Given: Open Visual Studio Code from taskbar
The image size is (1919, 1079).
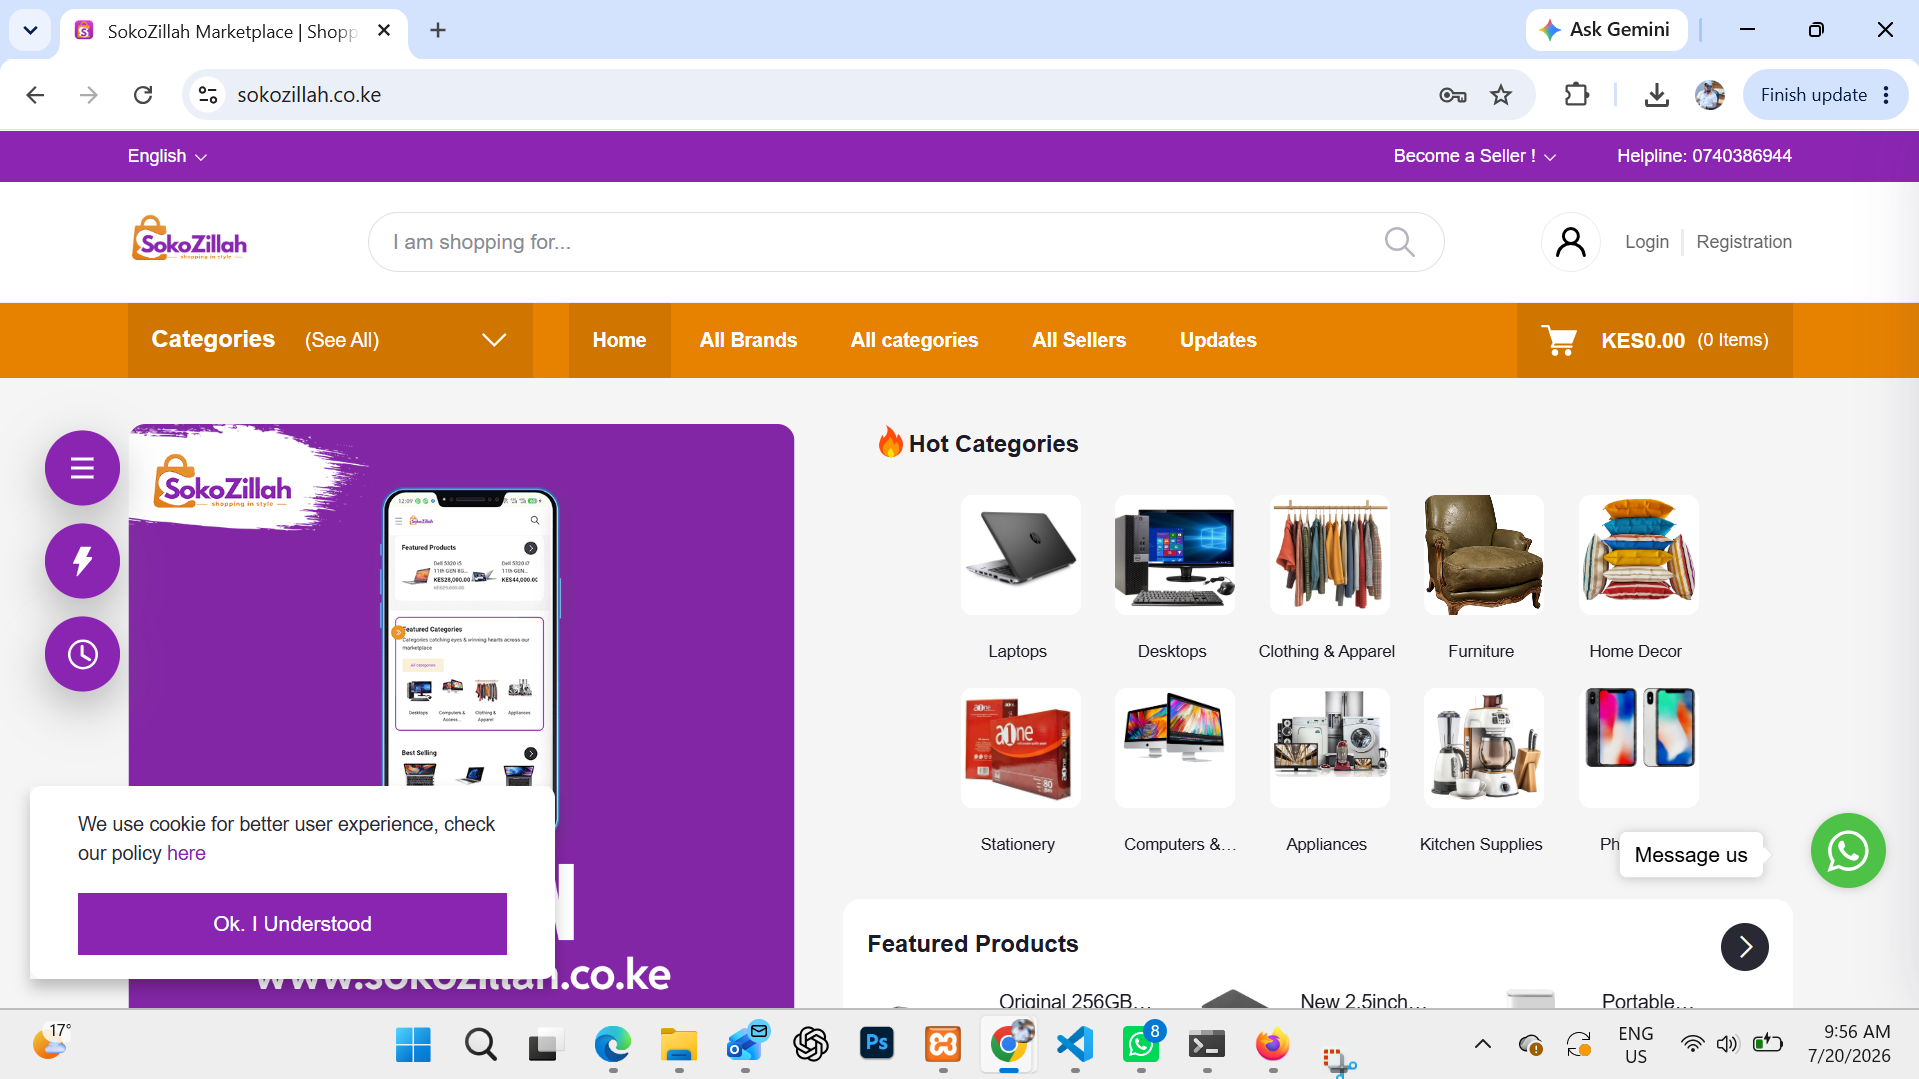Looking at the screenshot, I should 1075,1045.
